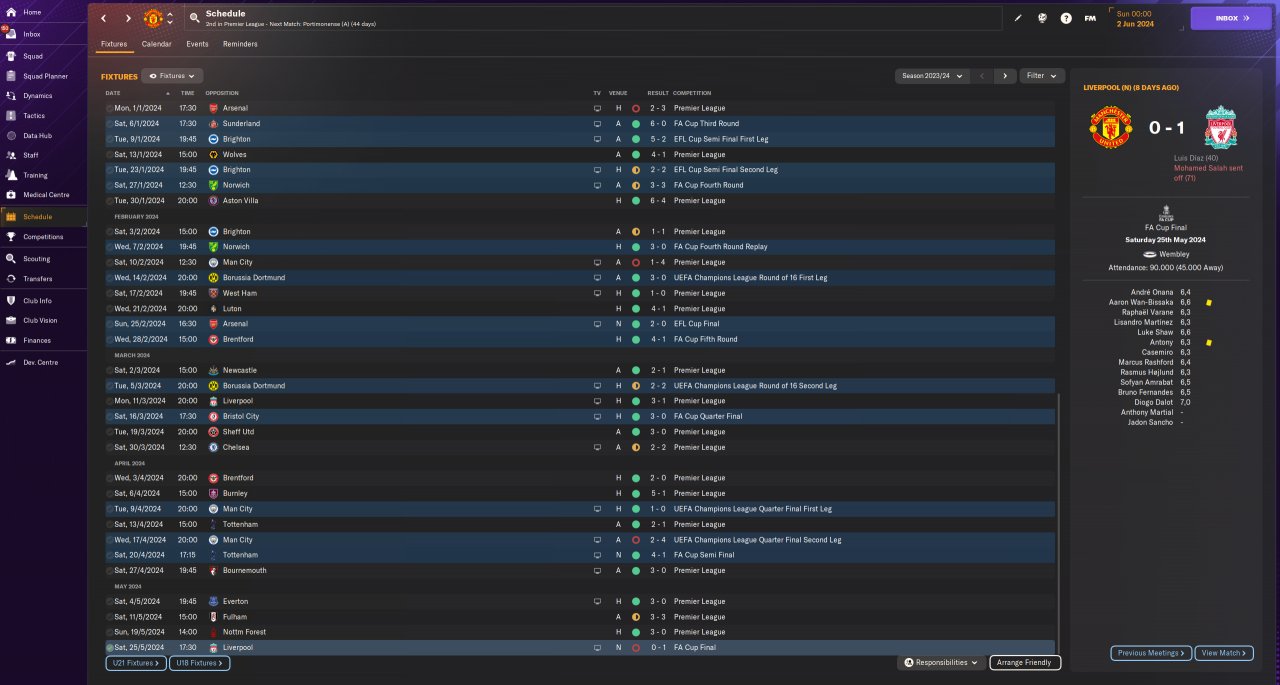
Task: Open the Season 2023/24 dropdown
Action: [x=933, y=76]
